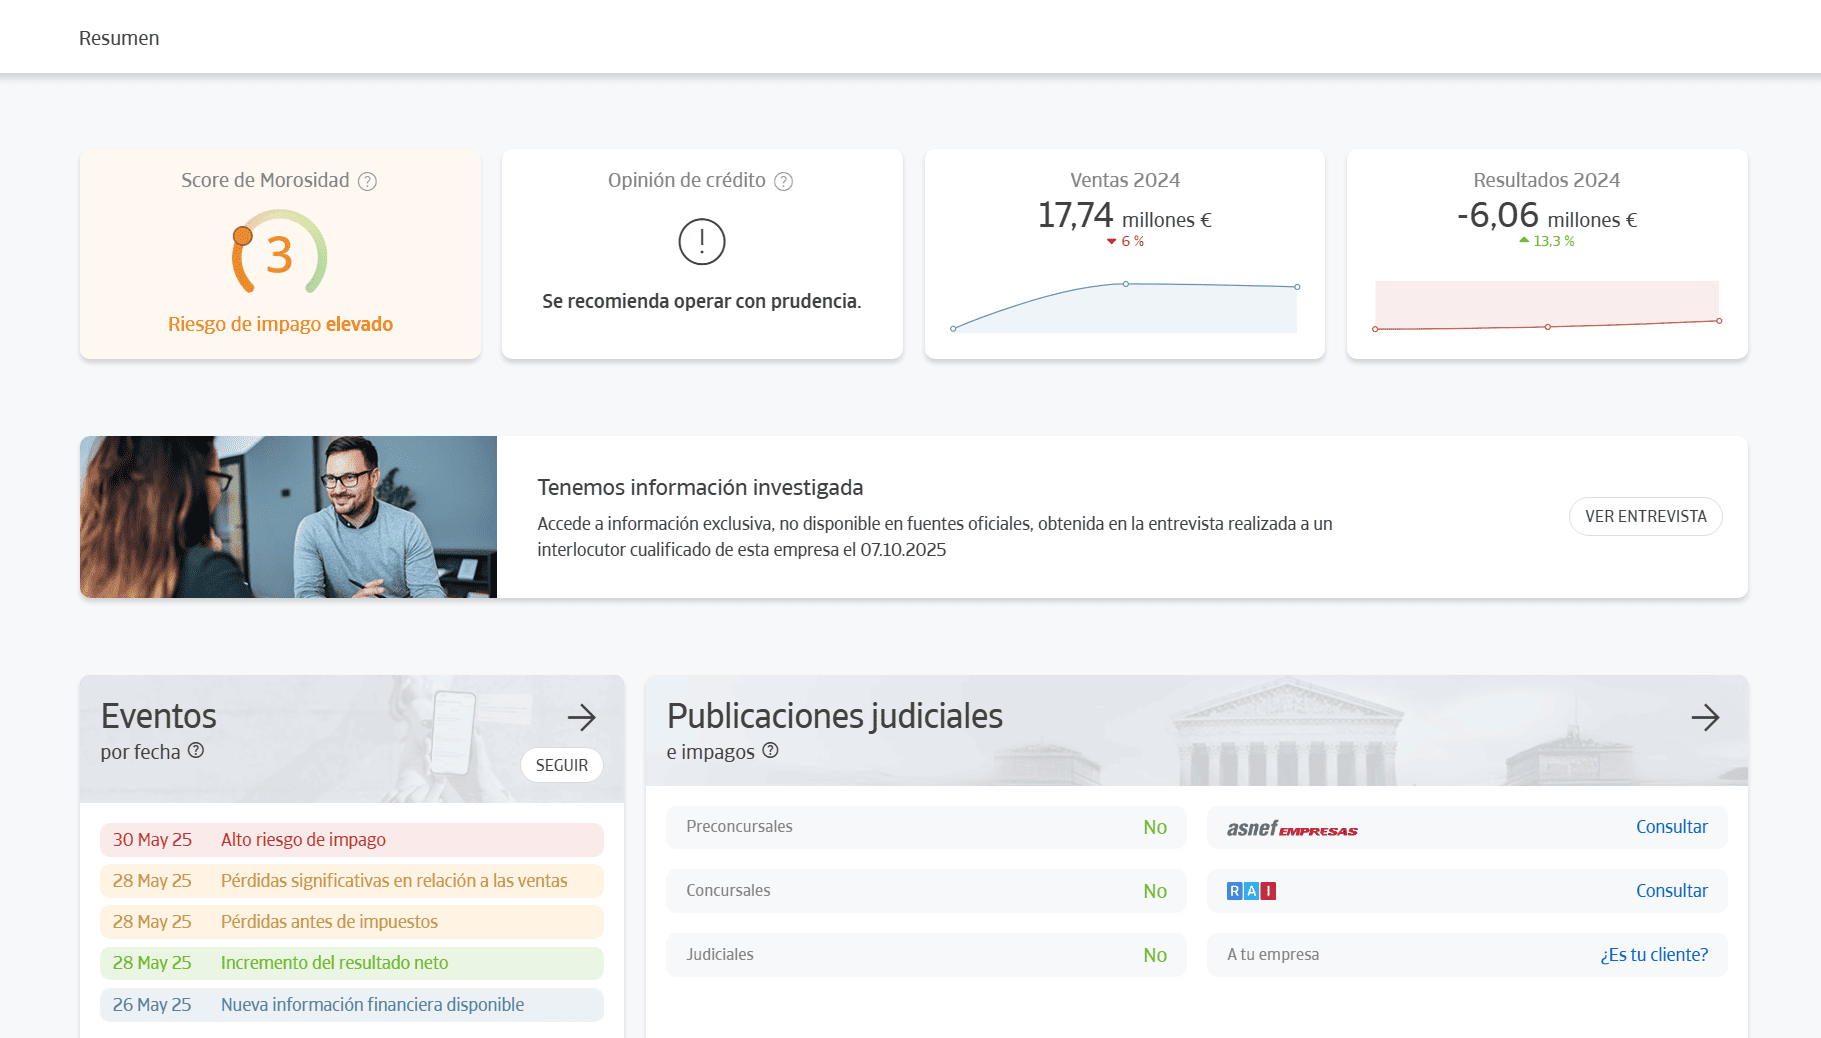Click the interview photo thumbnail
The height and width of the screenshot is (1038, 1821).
click(x=288, y=517)
